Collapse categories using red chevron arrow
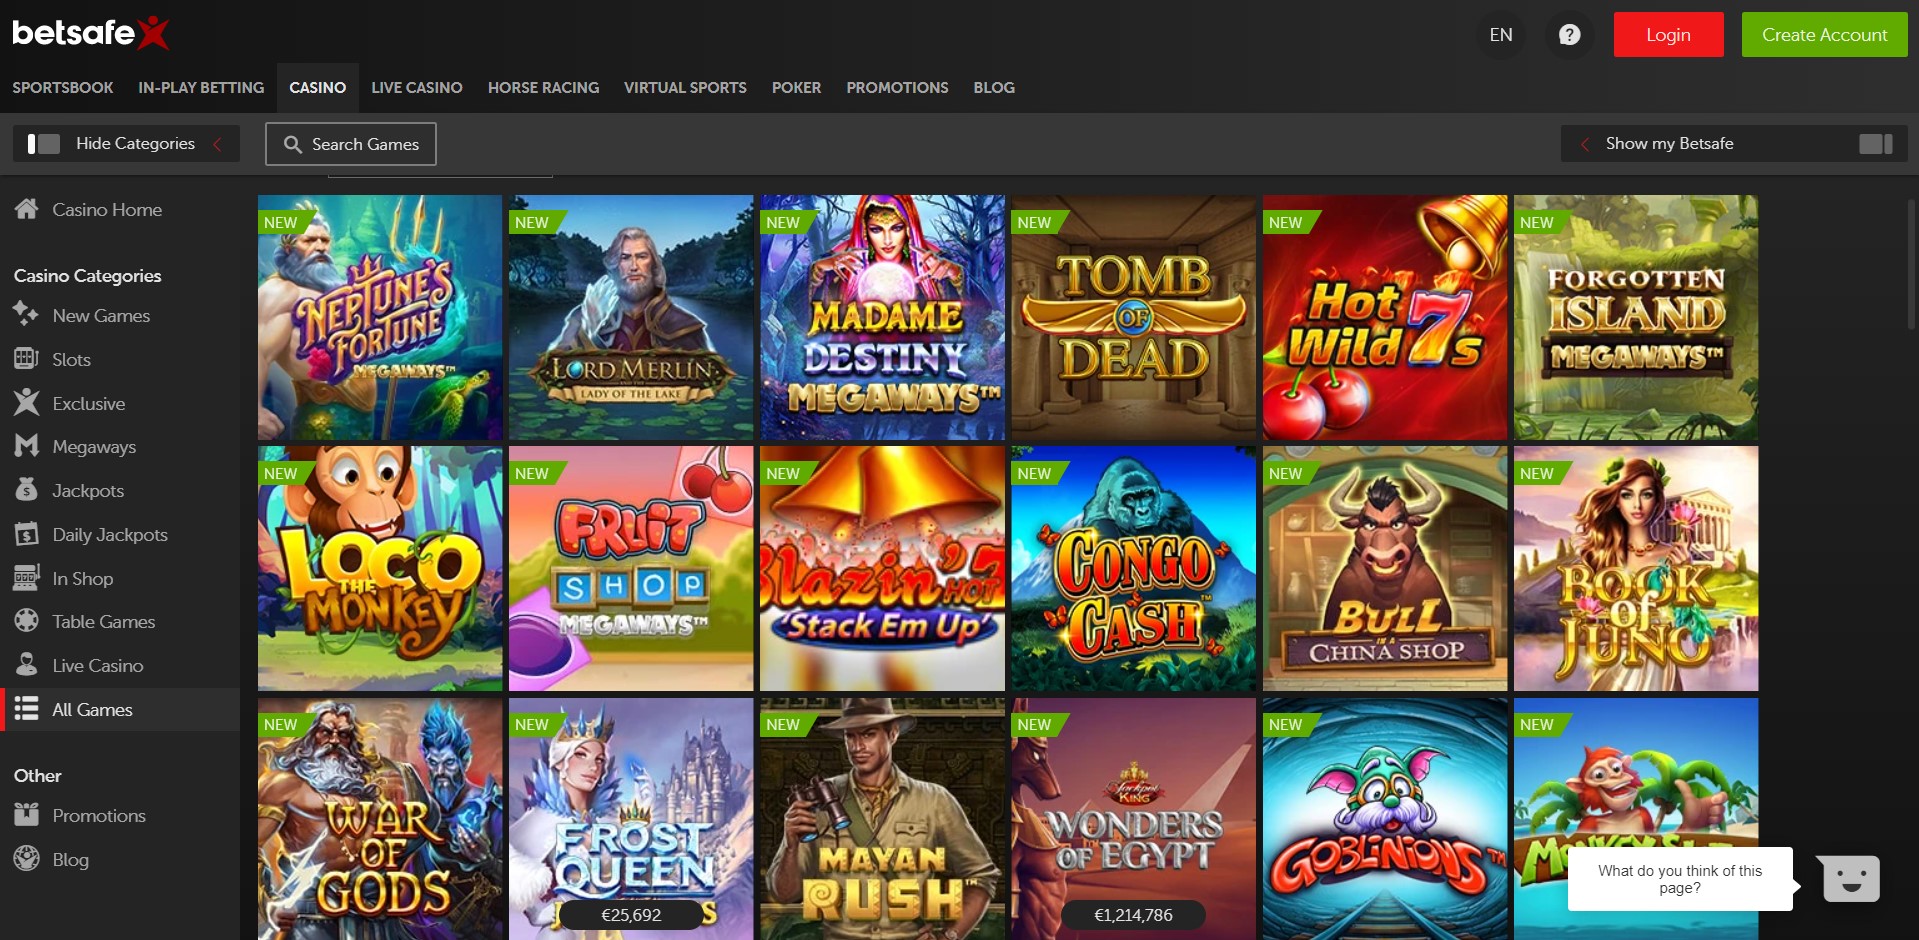Image resolution: width=1919 pixels, height=940 pixels. tap(217, 144)
